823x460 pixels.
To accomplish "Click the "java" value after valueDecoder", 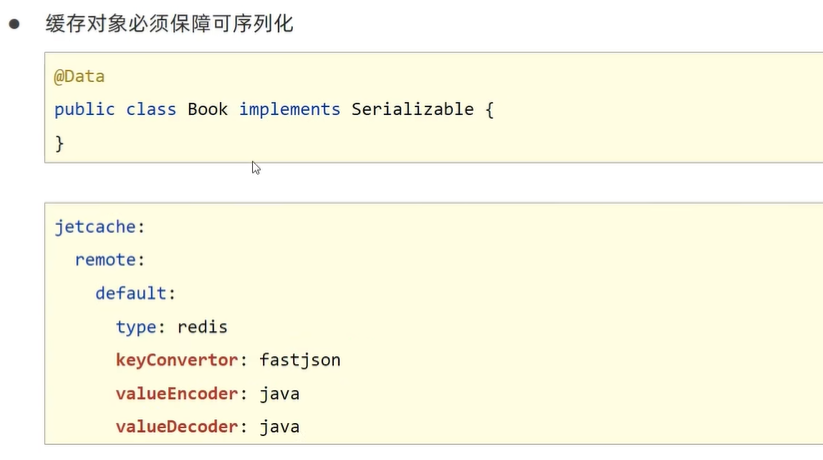I will (x=279, y=427).
